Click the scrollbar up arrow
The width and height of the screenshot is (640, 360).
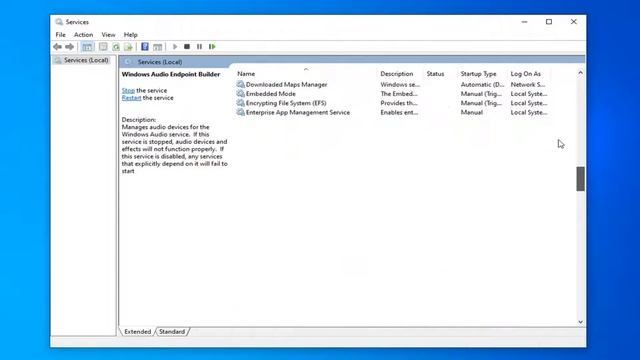580,73
